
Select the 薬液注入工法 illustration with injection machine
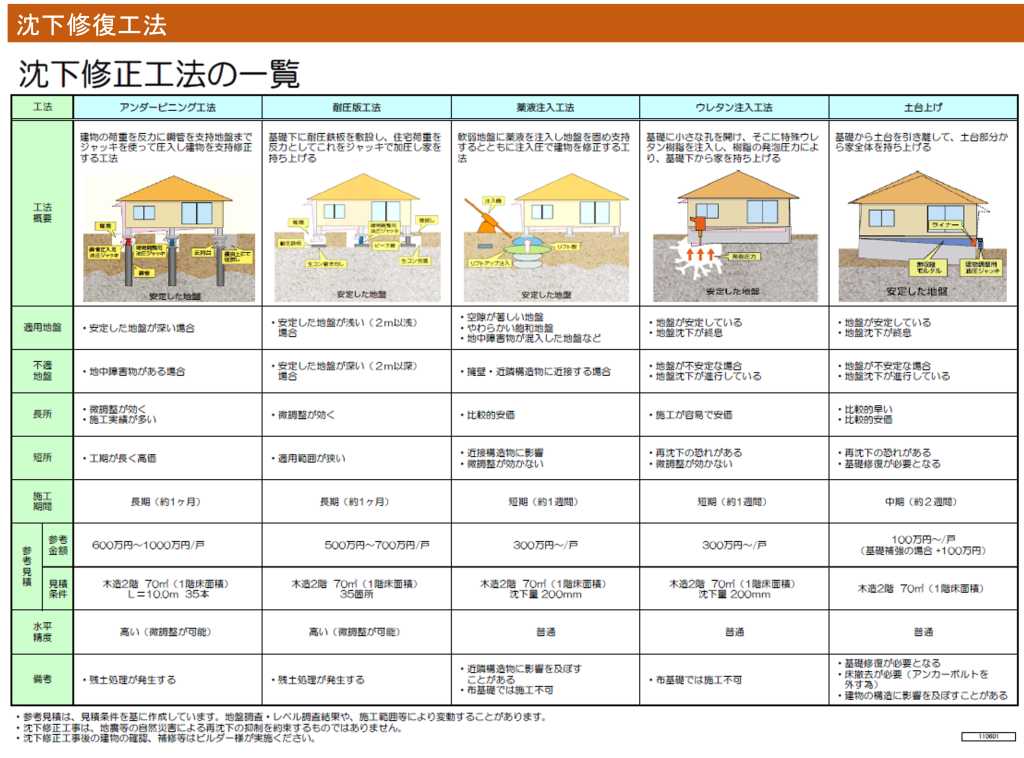(544, 238)
